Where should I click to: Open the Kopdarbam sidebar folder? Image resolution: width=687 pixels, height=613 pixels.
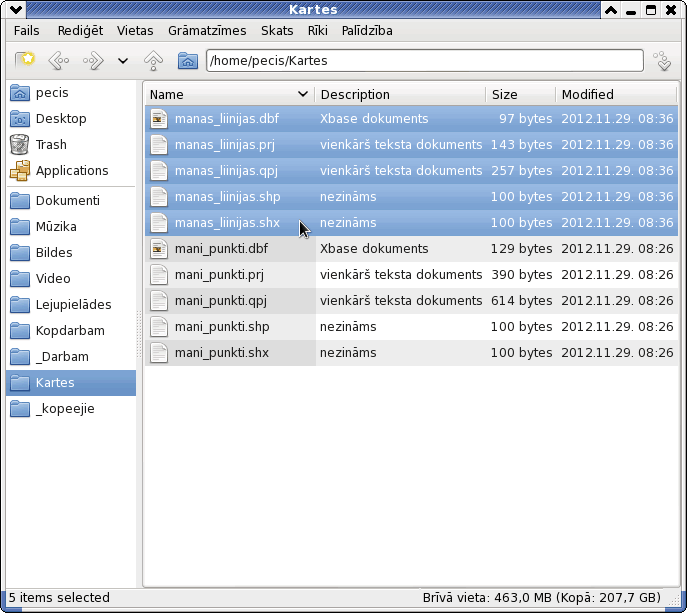71,331
